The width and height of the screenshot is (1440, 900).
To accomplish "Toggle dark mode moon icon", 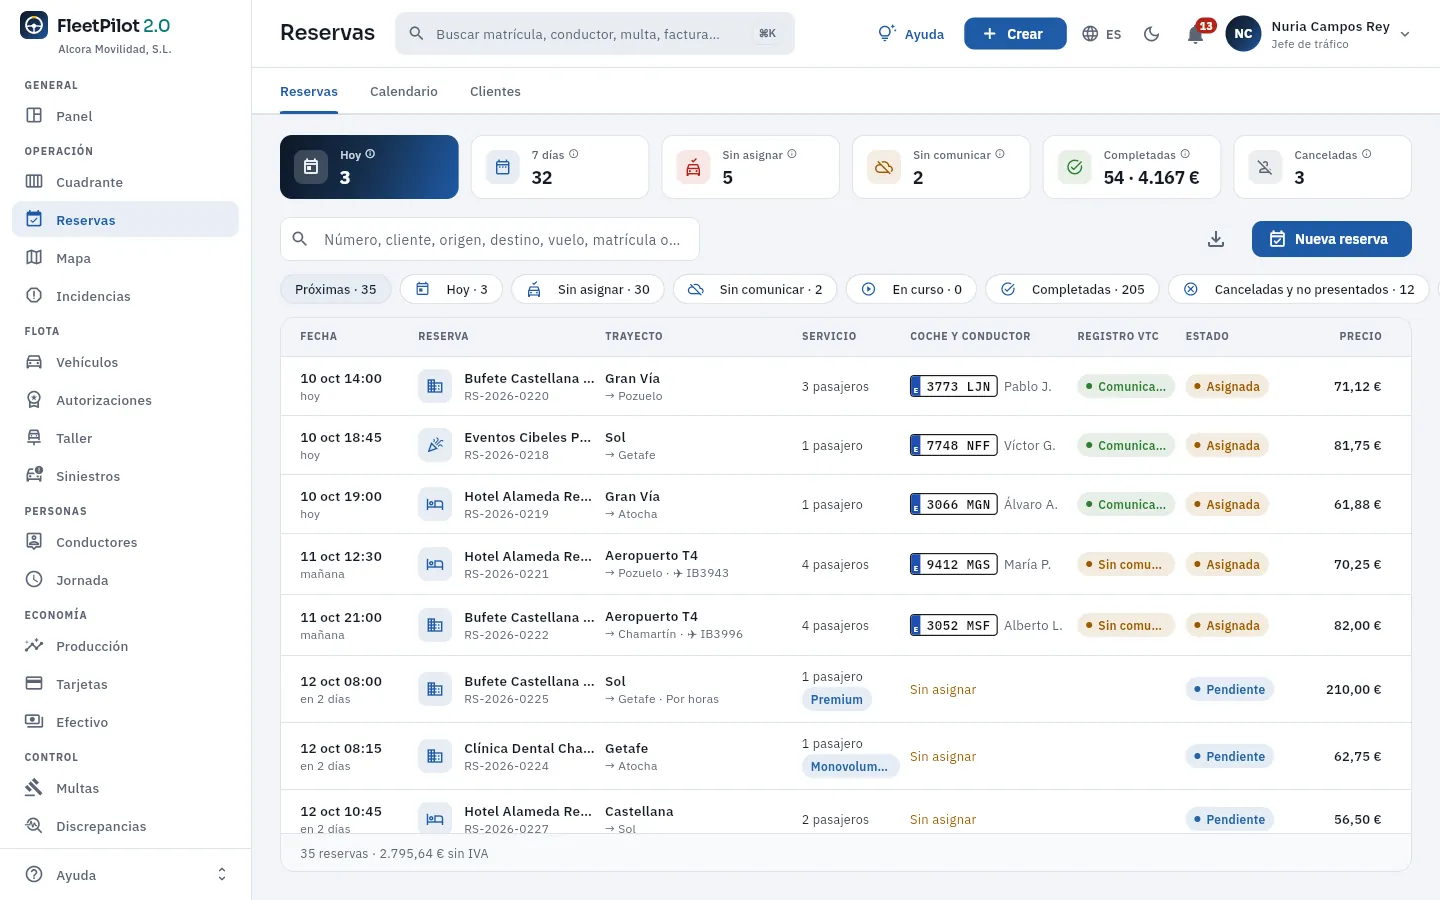I will tap(1152, 34).
